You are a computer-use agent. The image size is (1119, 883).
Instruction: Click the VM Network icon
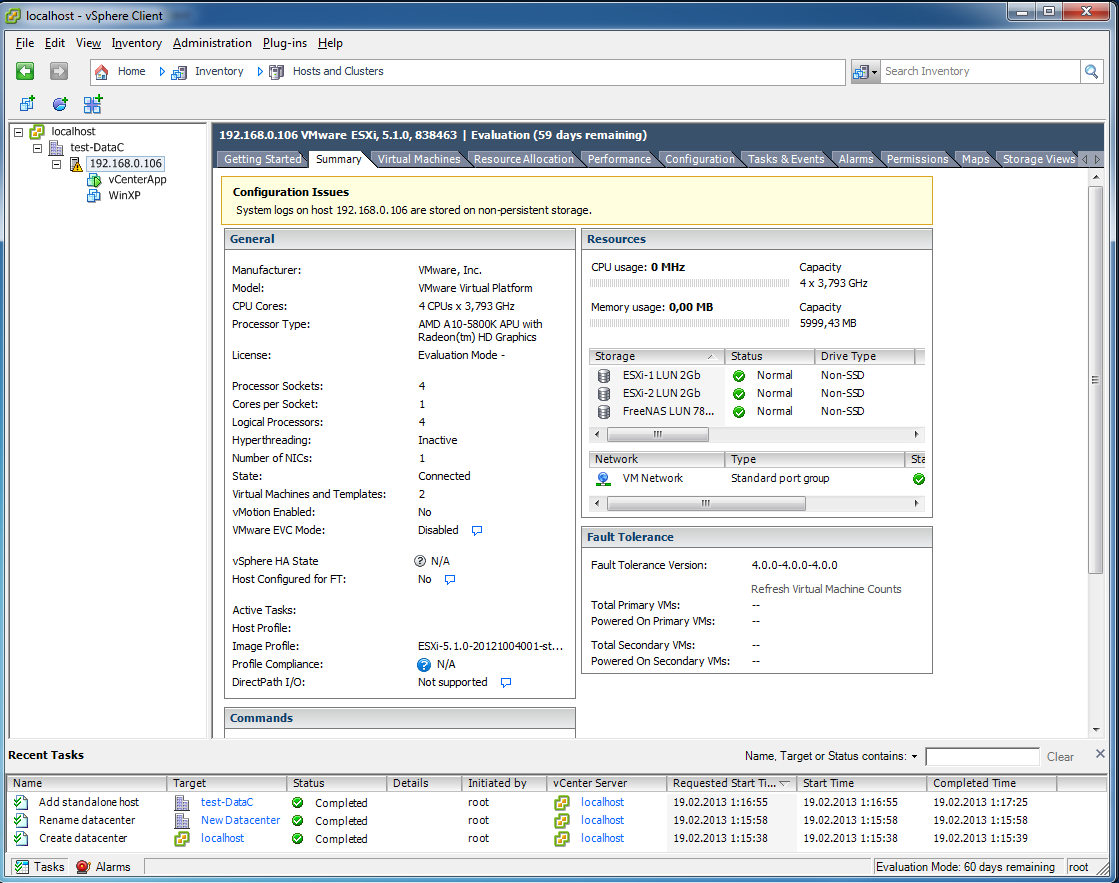(x=604, y=479)
